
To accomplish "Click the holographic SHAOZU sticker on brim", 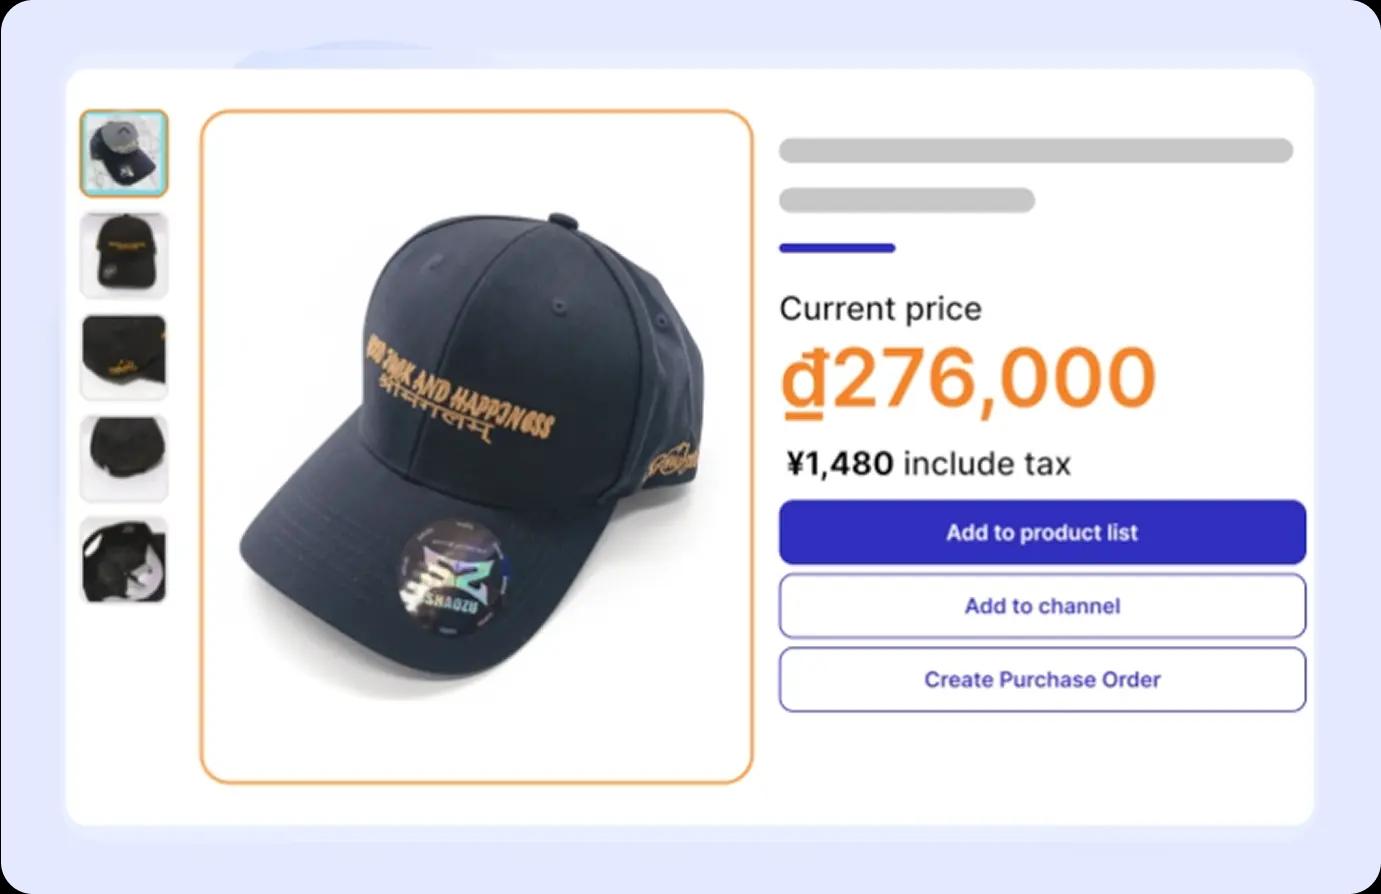I will click(453, 577).
